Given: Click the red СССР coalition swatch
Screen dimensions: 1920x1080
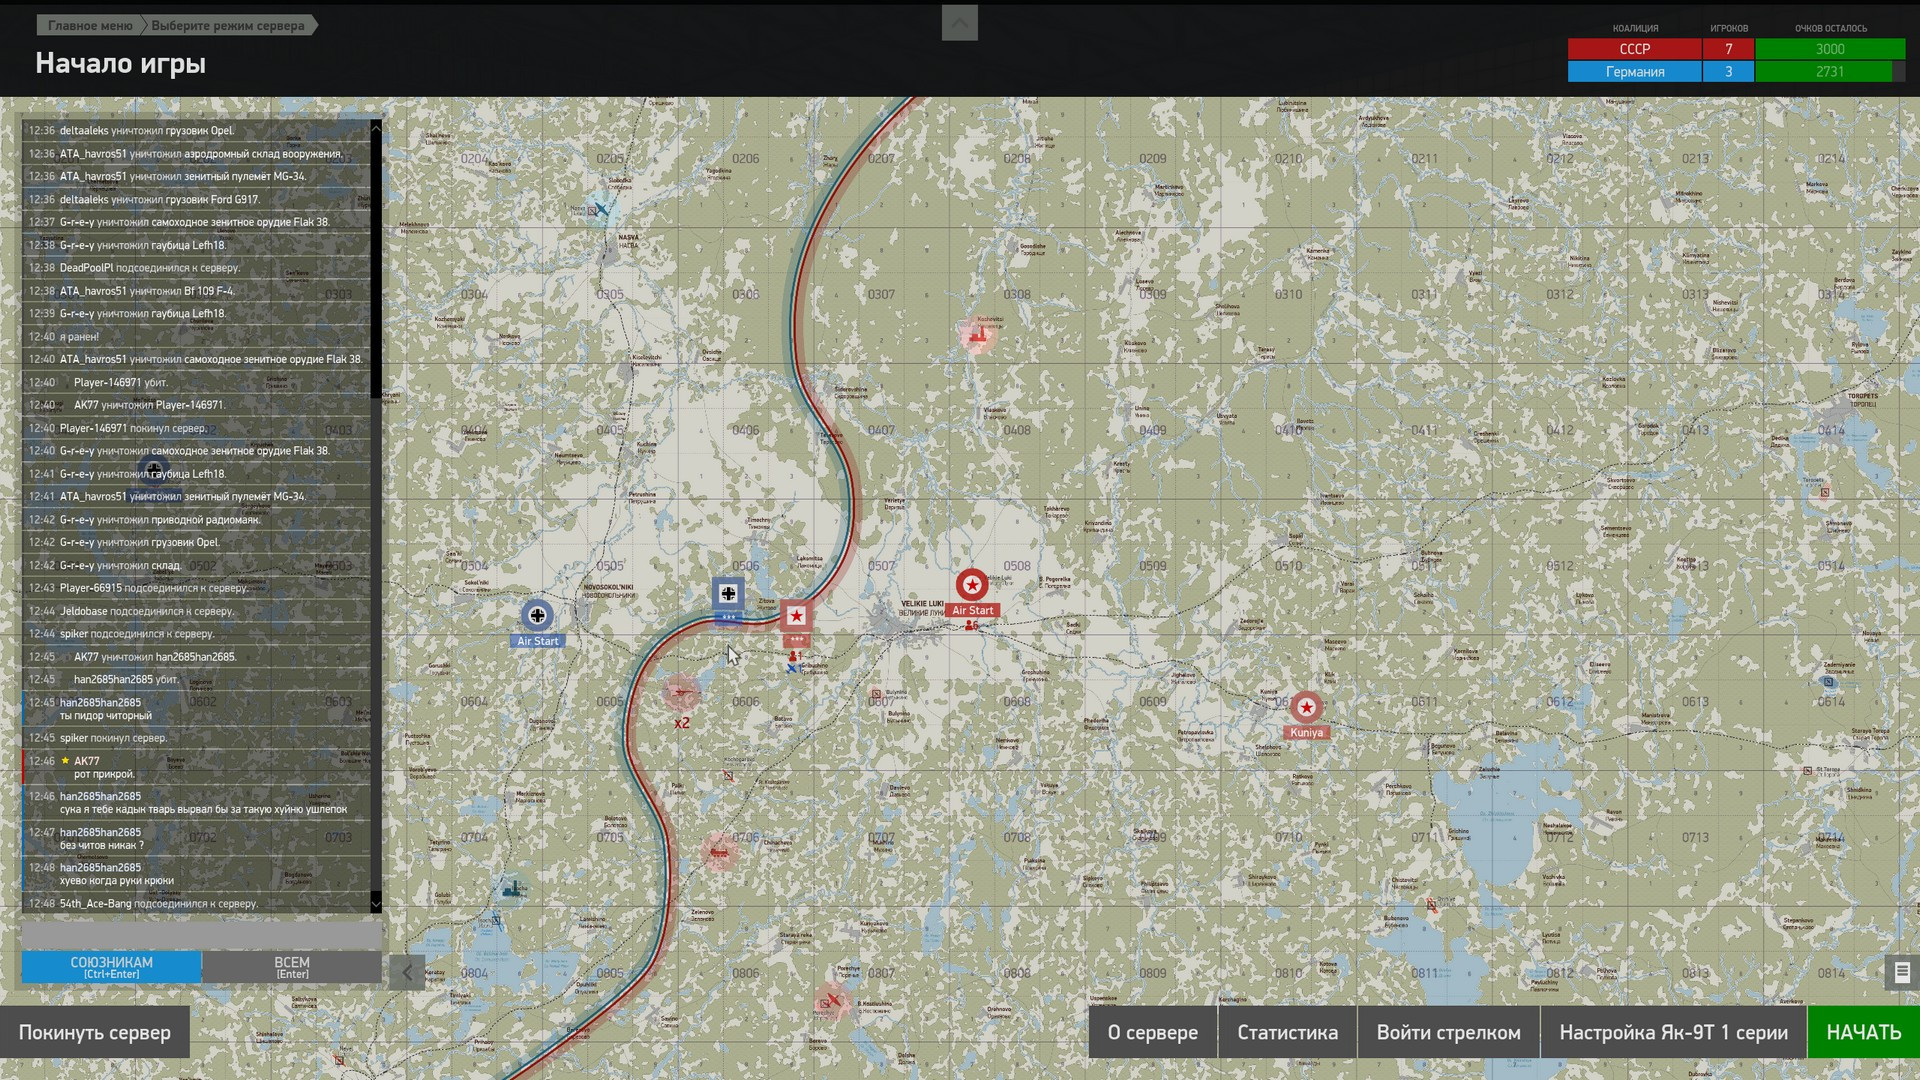Looking at the screenshot, I should [x=1634, y=49].
